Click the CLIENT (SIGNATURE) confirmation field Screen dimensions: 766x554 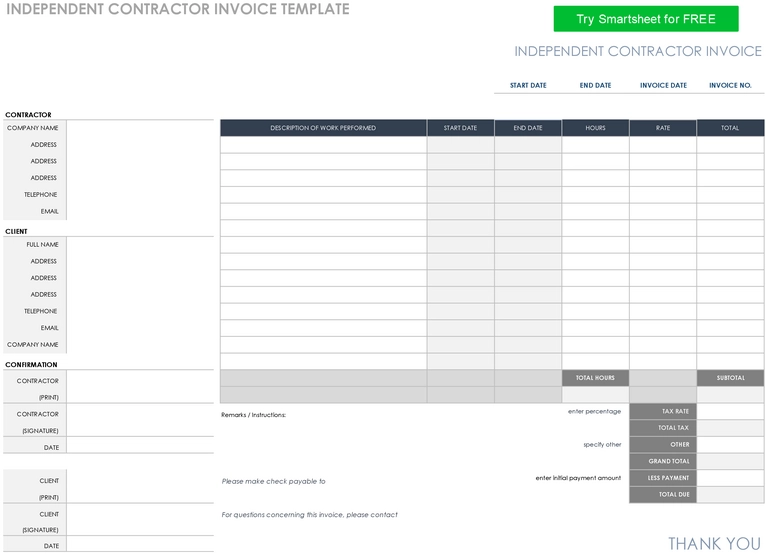(140, 521)
